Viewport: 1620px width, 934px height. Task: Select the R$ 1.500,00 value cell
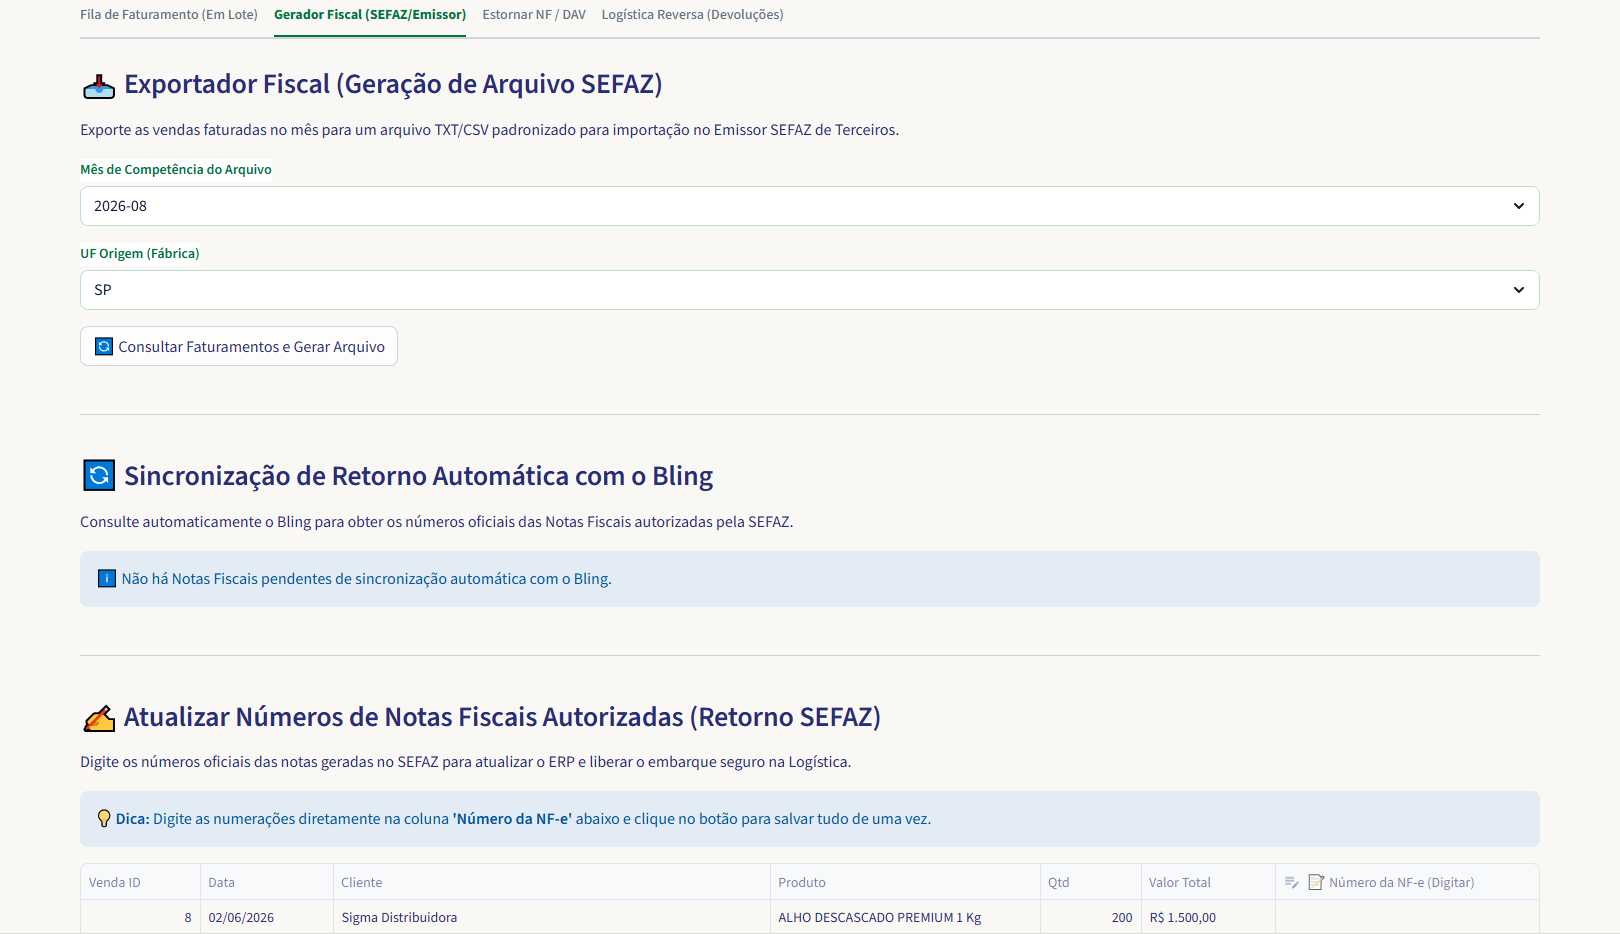click(1208, 917)
